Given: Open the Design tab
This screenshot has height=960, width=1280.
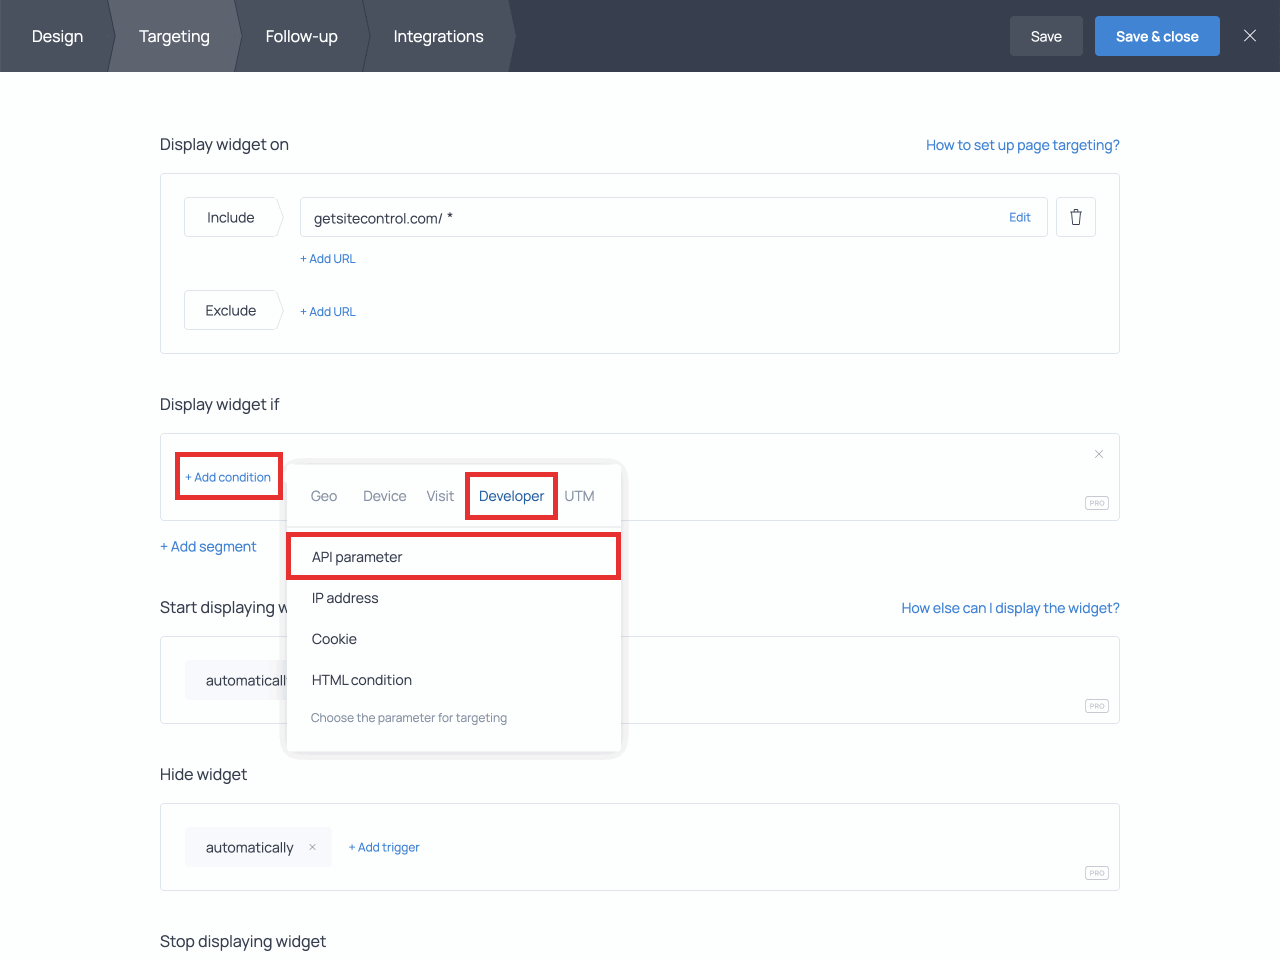Looking at the screenshot, I should click(57, 36).
